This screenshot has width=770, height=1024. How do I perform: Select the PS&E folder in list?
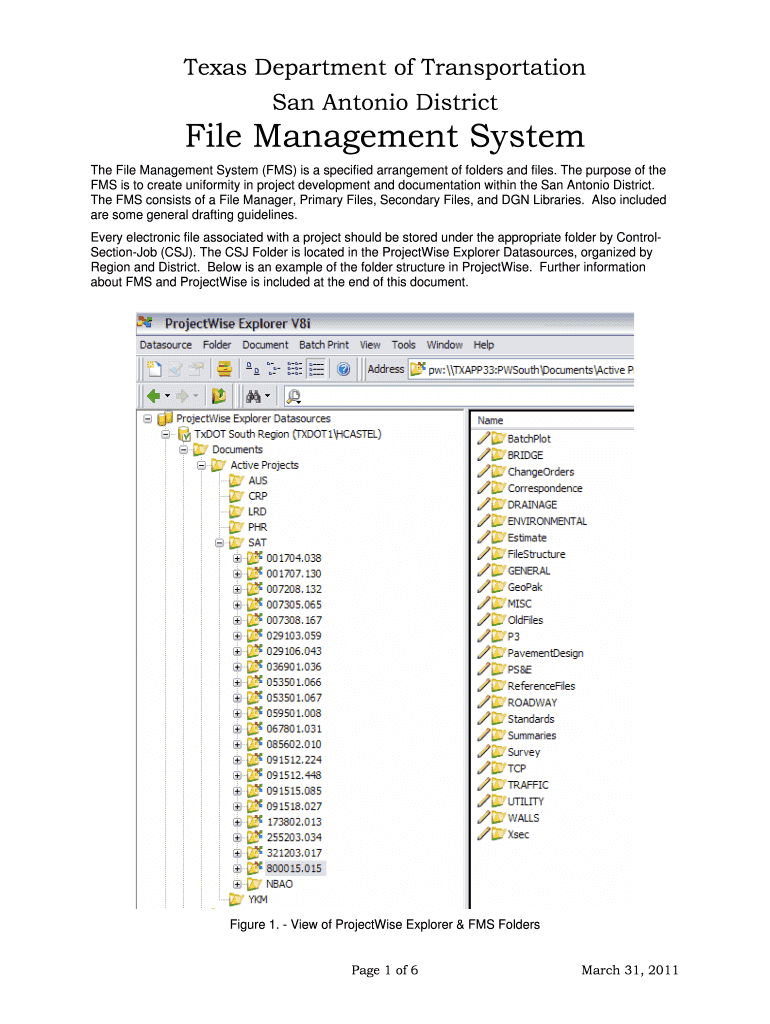click(x=526, y=669)
